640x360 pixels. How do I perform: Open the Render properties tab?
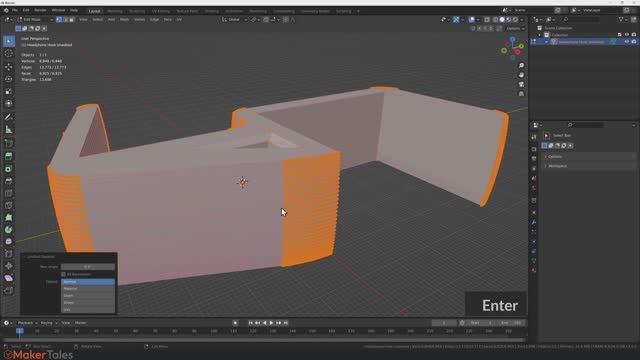[x=534, y=149]
